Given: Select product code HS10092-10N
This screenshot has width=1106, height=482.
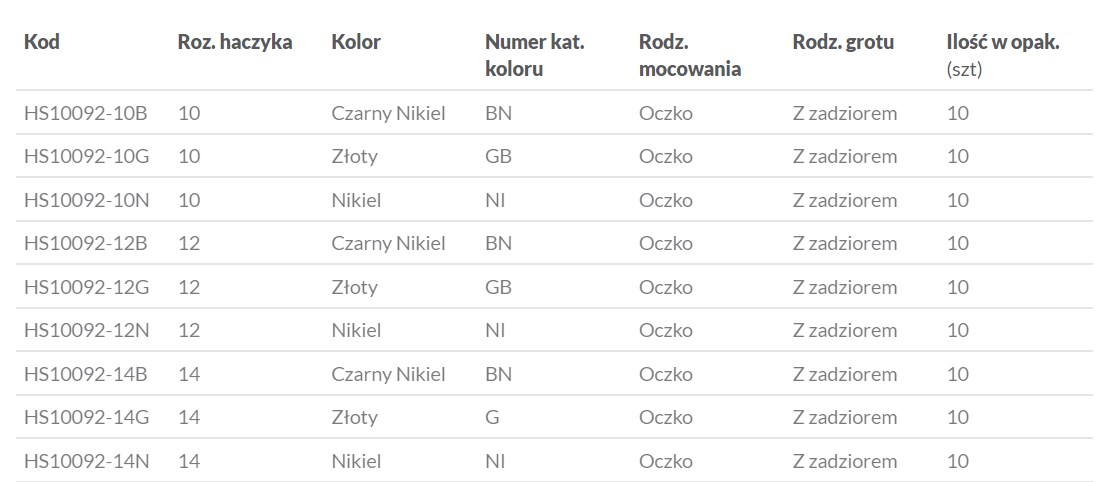Looking at the screenshot, I should tap(87, 200).
